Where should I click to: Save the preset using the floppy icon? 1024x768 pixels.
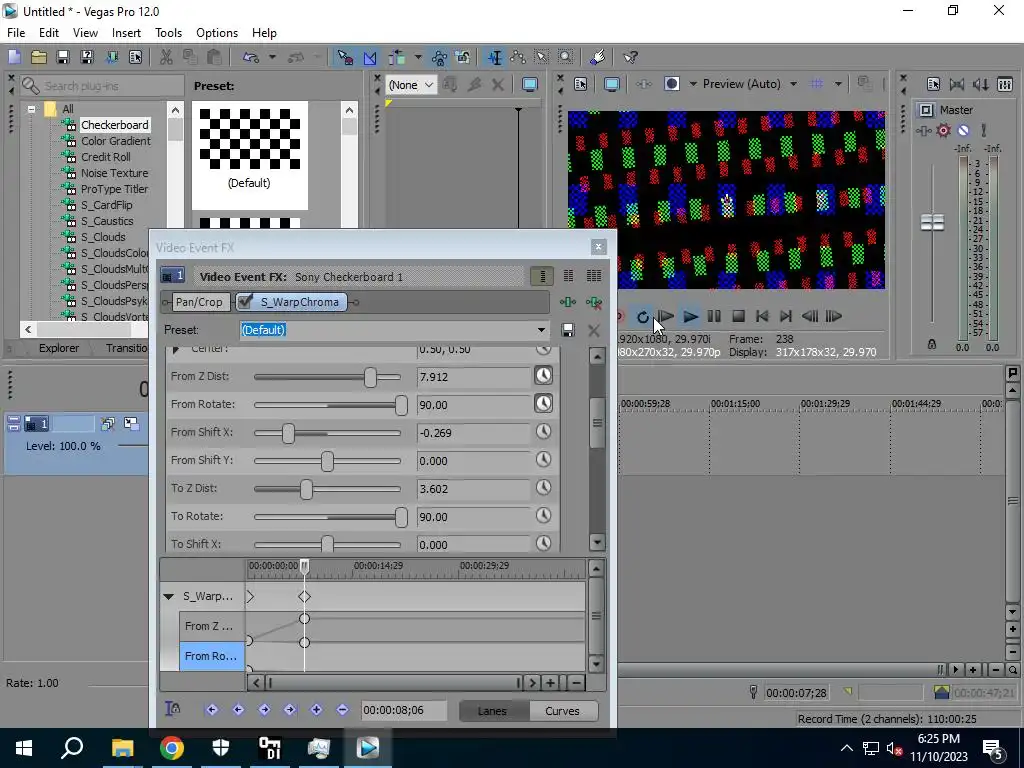568,330
